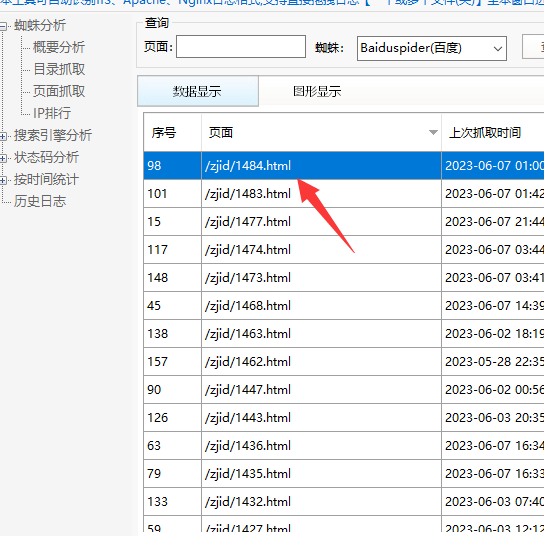Select 概要分析 in the sidebar tree

[59, 47]
